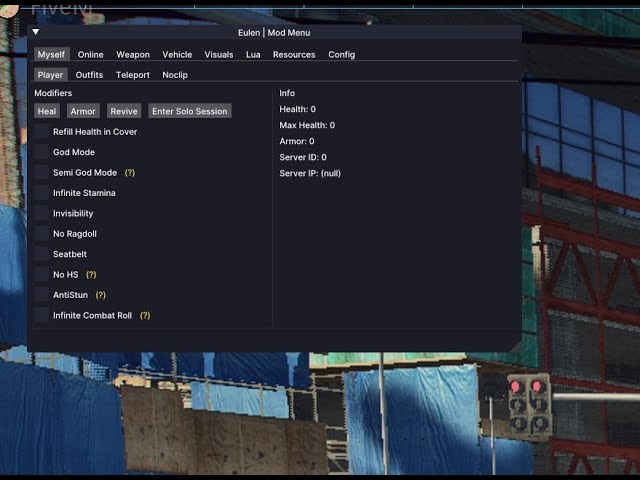Toggle the Infinite Combat Roll checkbox
Screen dimensions: 640x480
pos(42,315)
